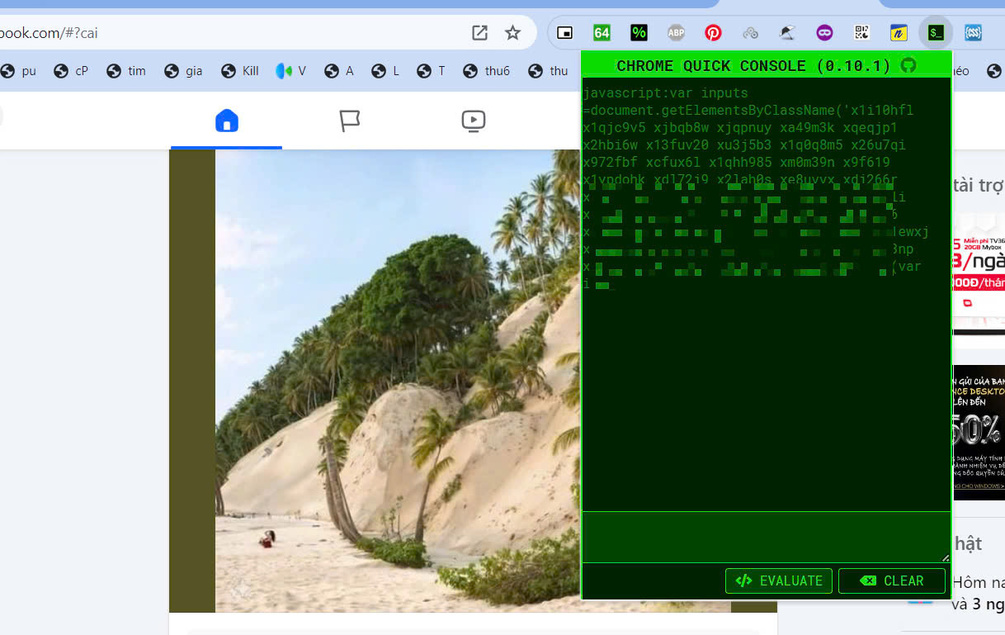Open the 'V' bookmark

(291, 71)
